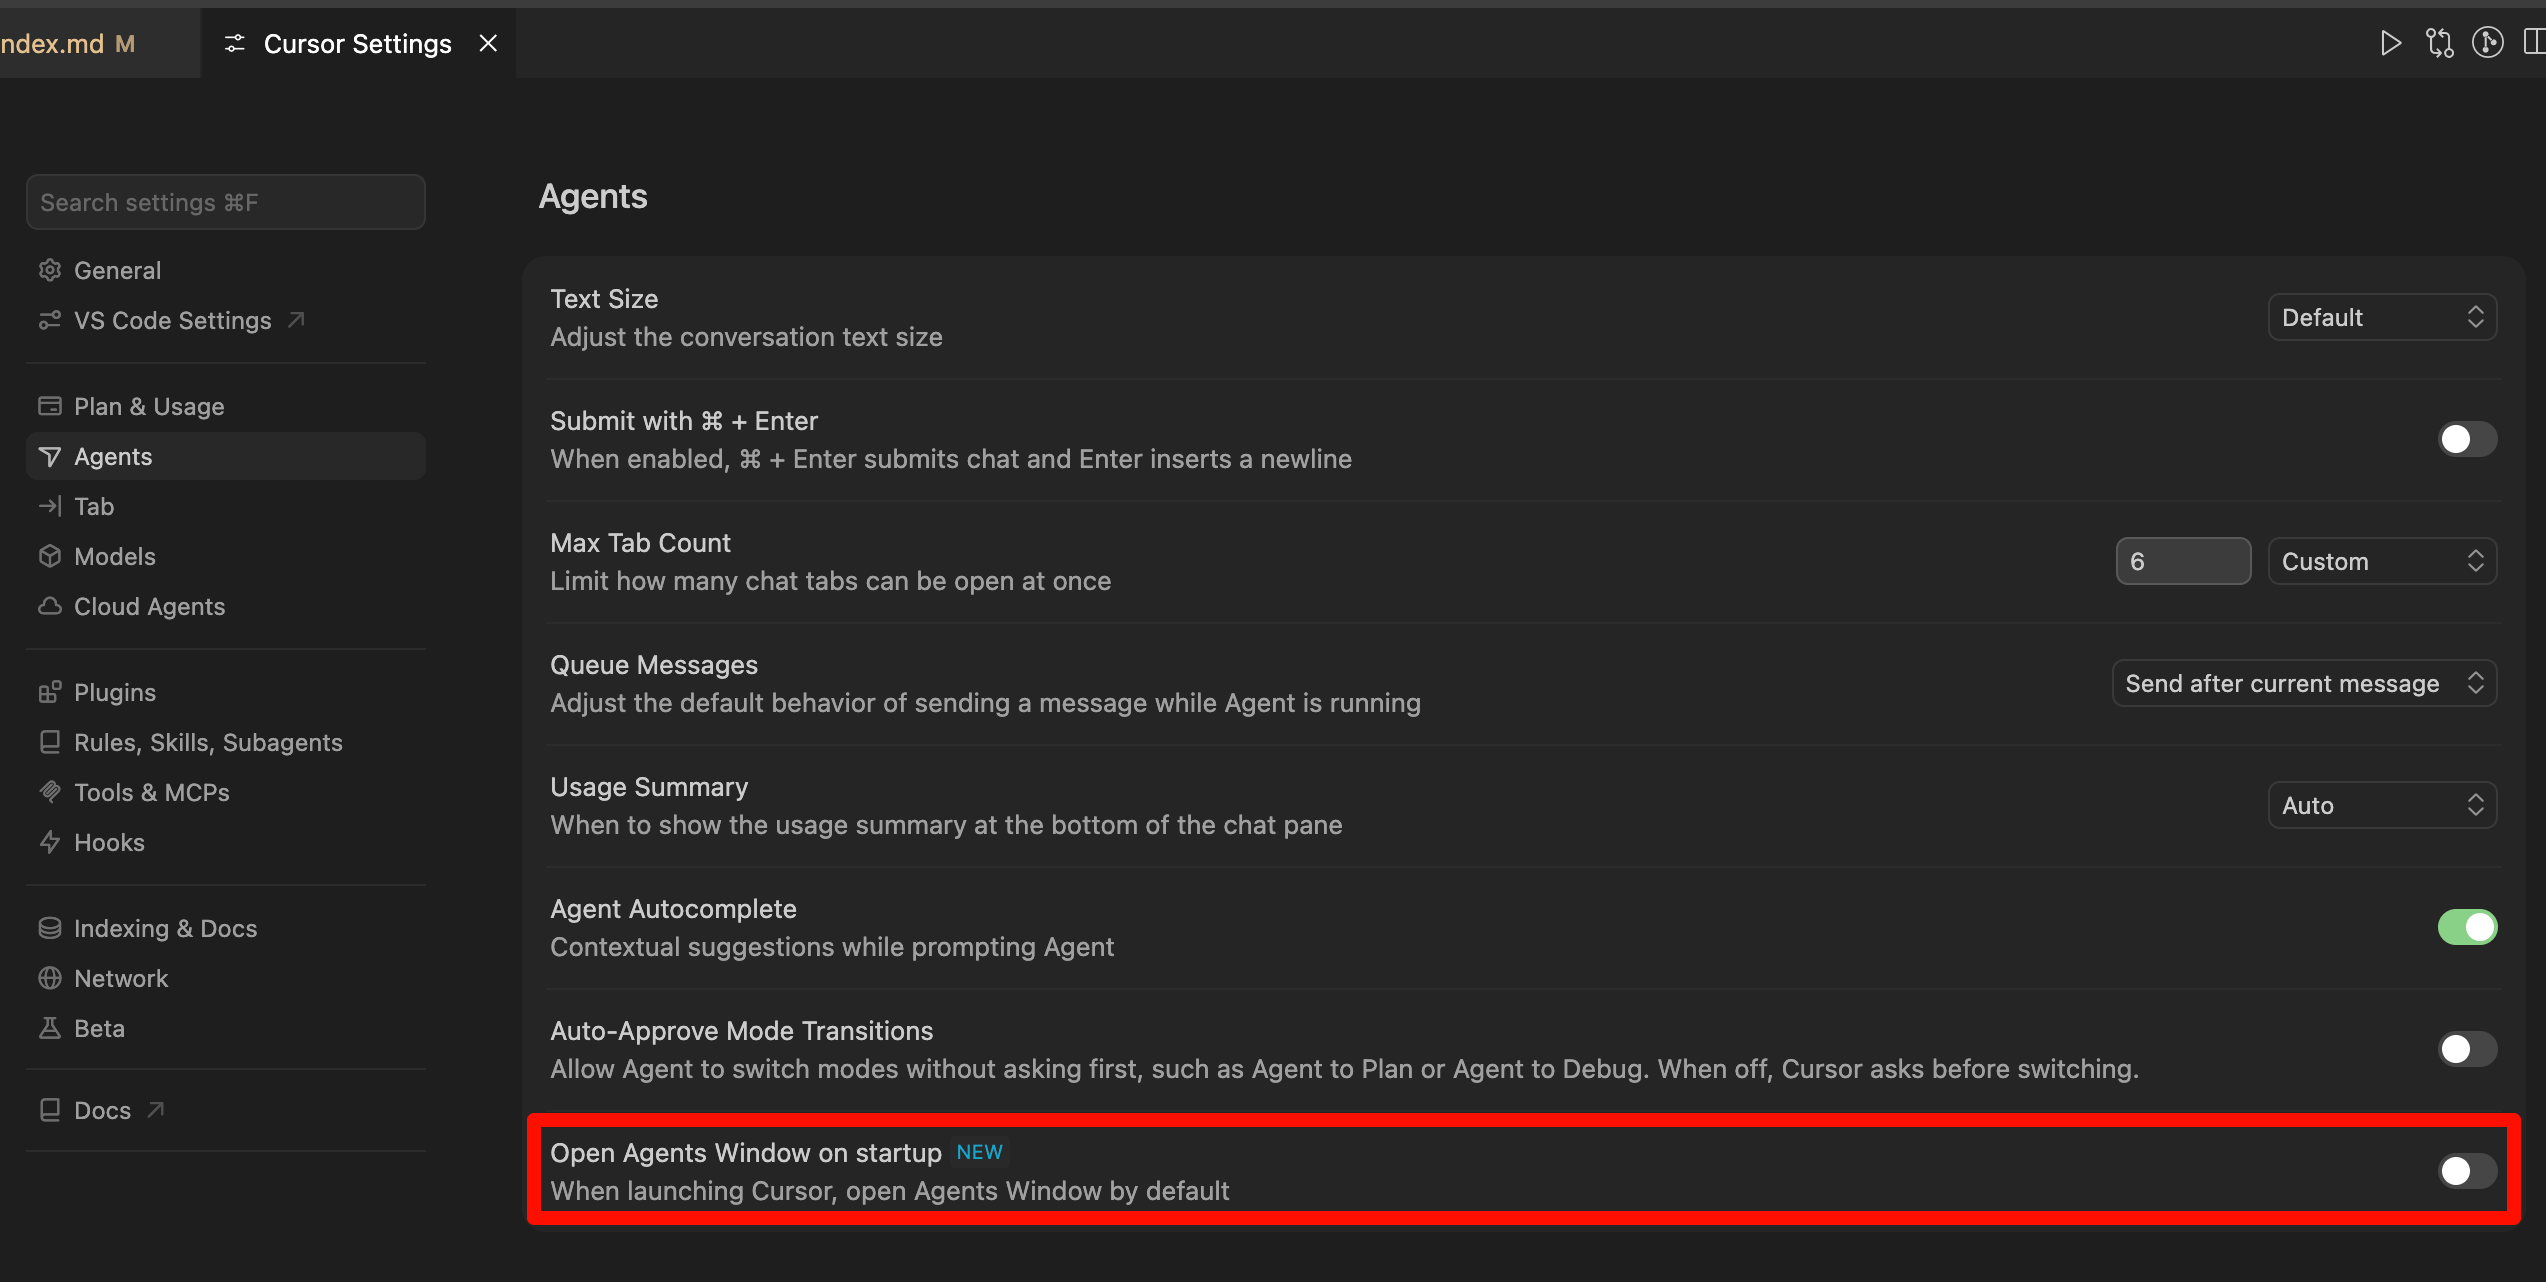Viewport: 2546px width, 1282px height.
Task: Open Indexing & Docs settings
Action: coord(226,928)
